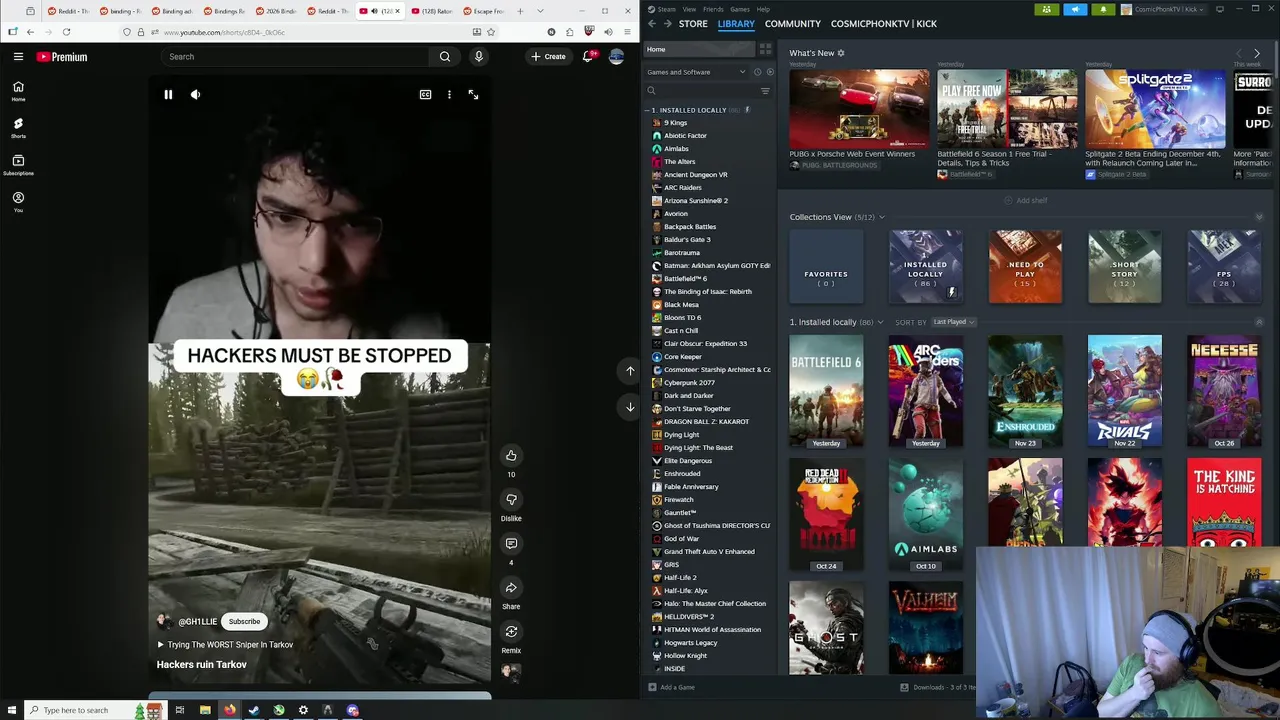Mute the Short with the volume icon

(195, 95)
